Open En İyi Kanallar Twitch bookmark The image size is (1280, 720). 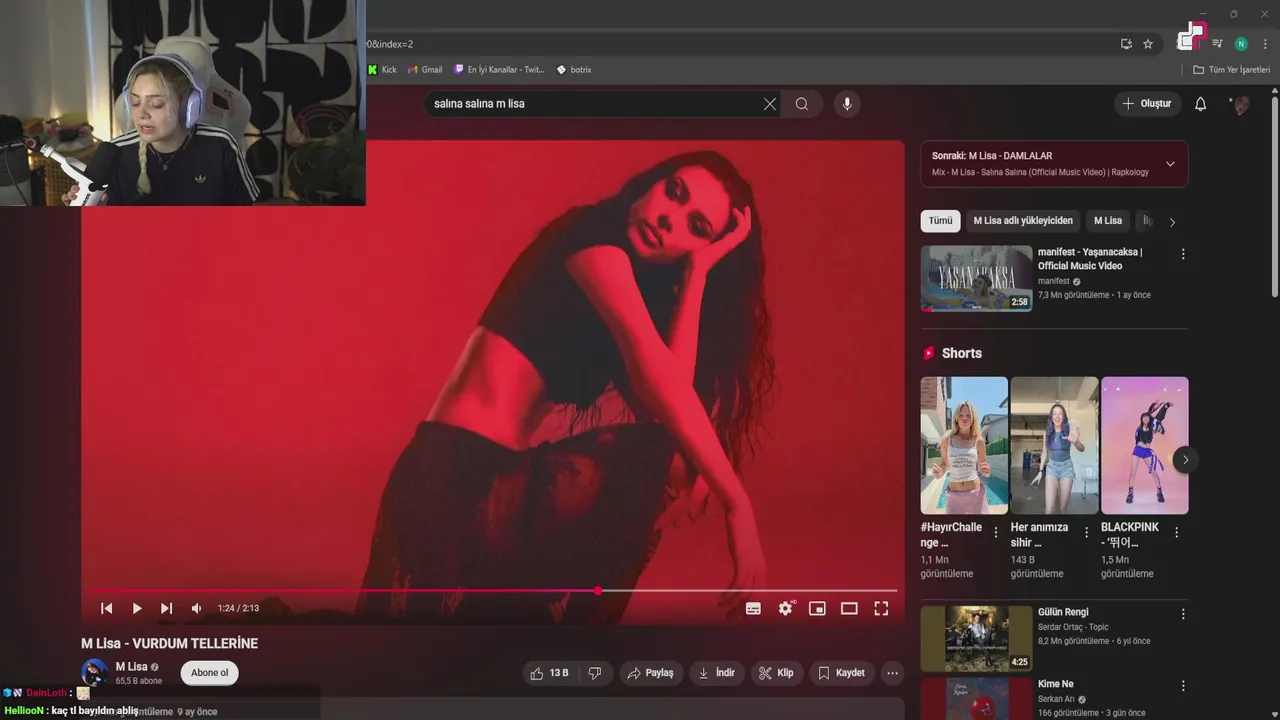coord(499,70)
